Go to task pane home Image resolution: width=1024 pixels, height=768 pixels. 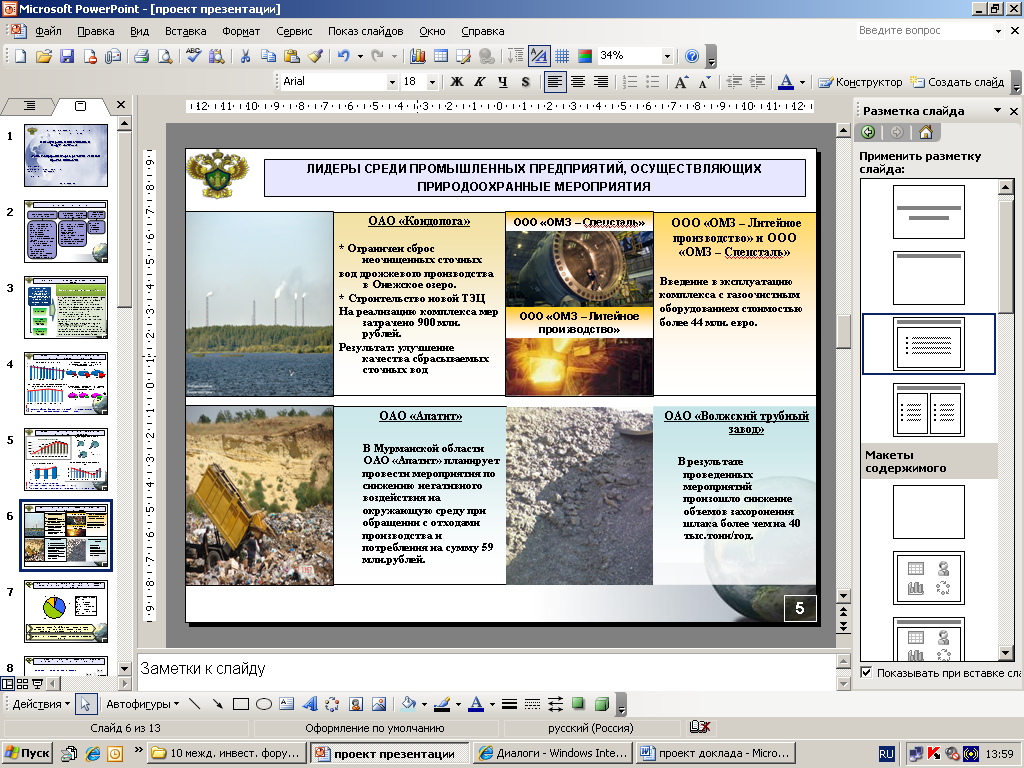(925, 133)
